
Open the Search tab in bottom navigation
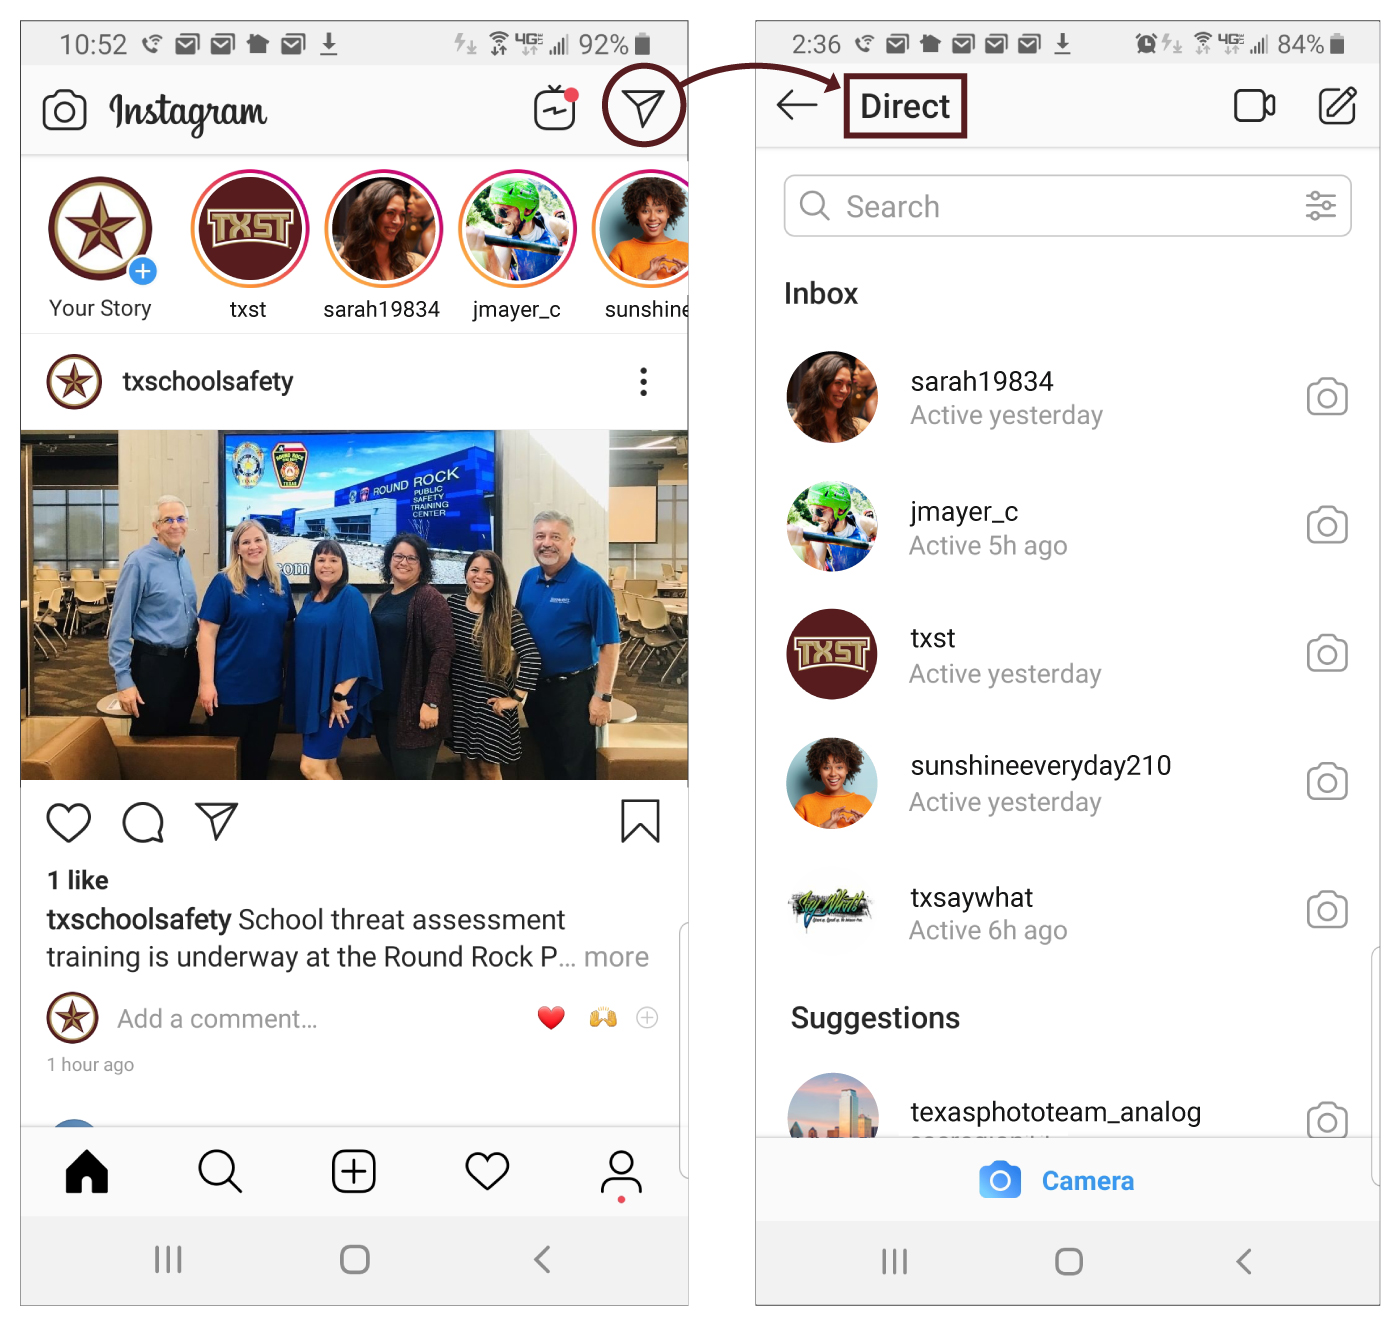(220, 1171)
